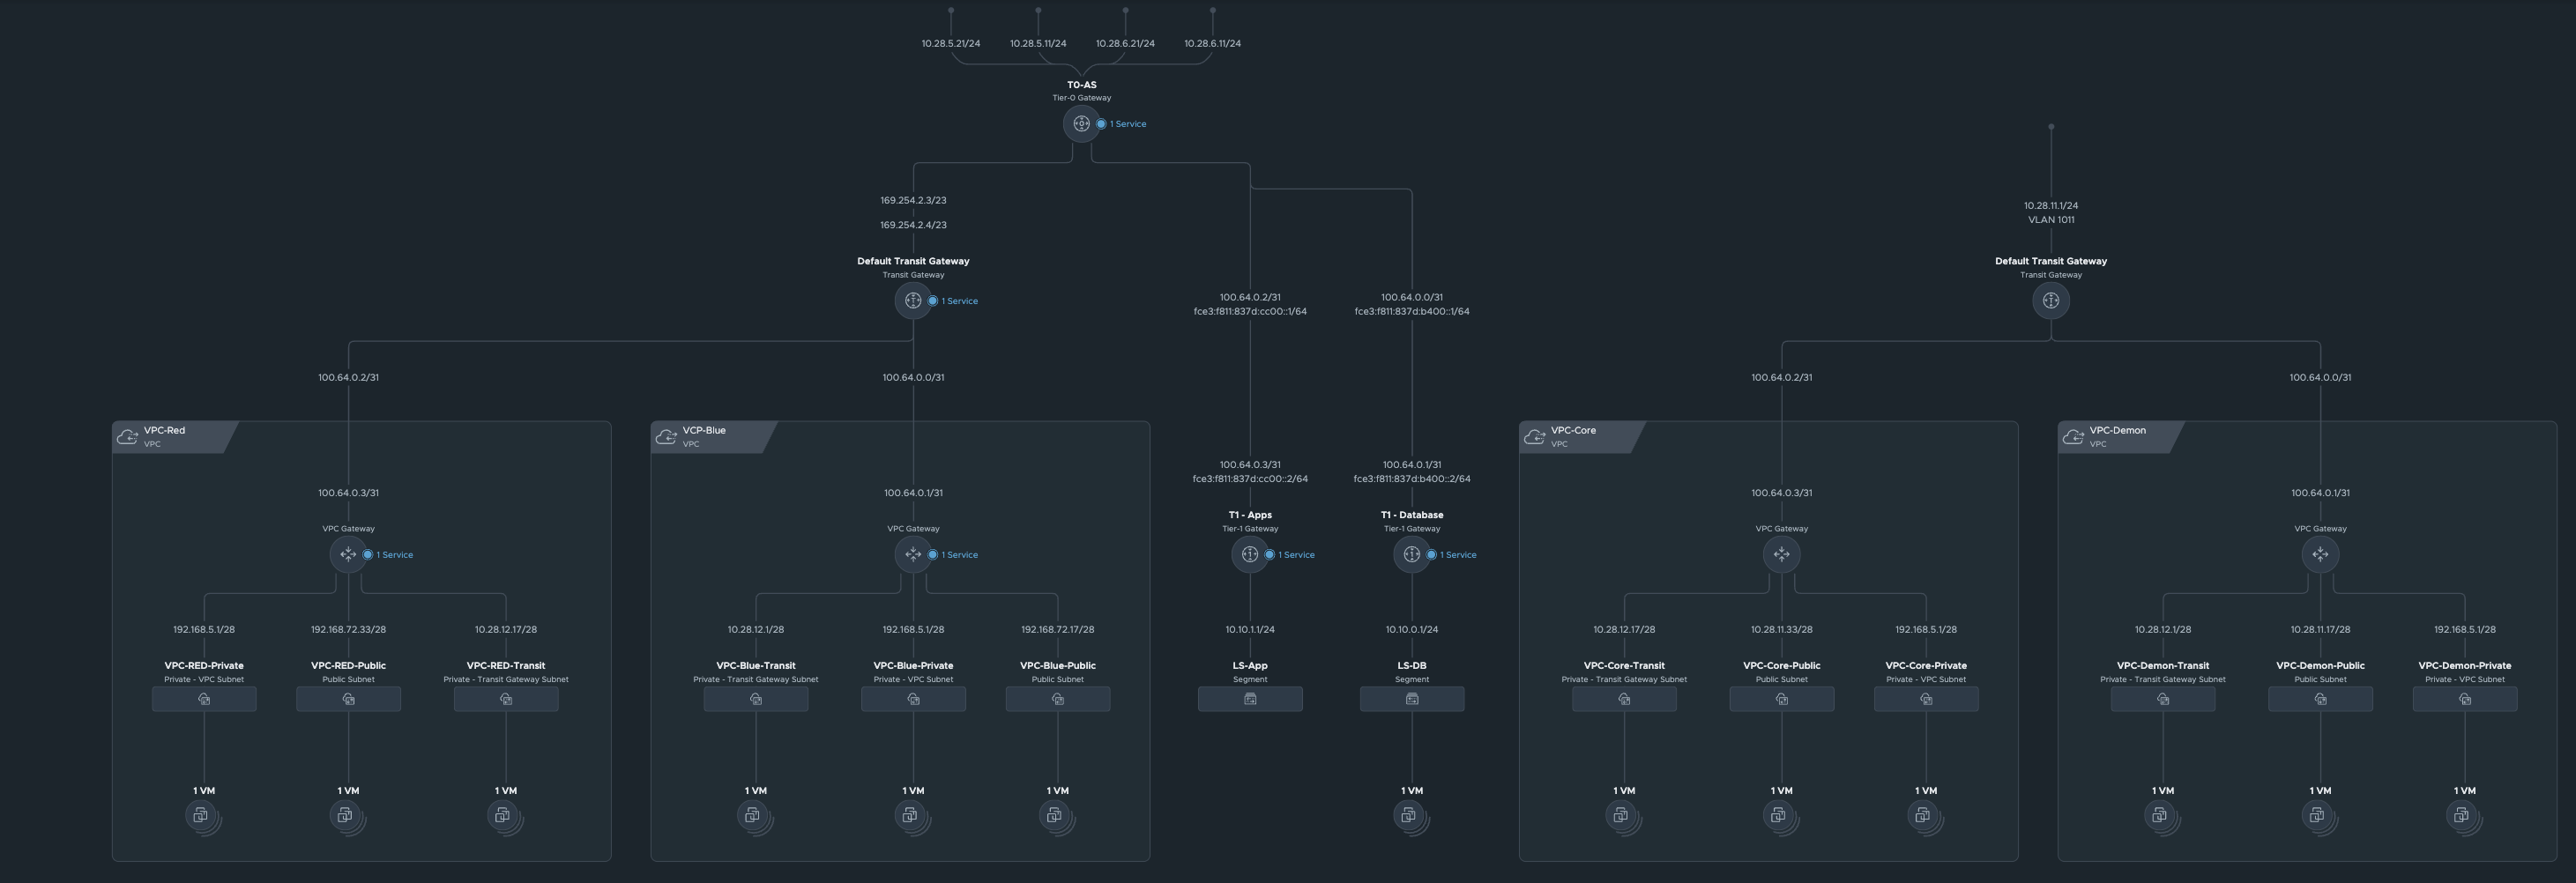Click the VPC-Core-Public subnet icon

(x=1782, y=699)
